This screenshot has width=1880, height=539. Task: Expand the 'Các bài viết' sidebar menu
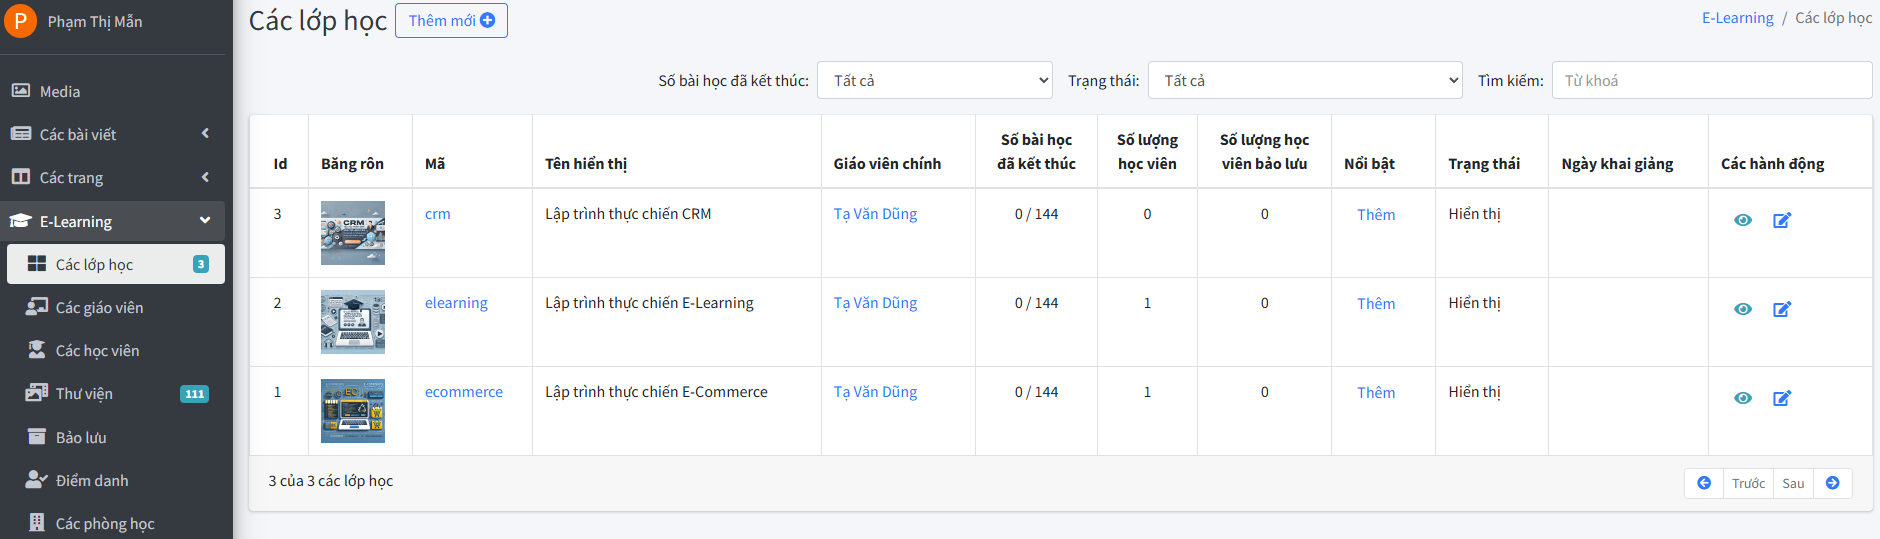click(x=112, y=134)
